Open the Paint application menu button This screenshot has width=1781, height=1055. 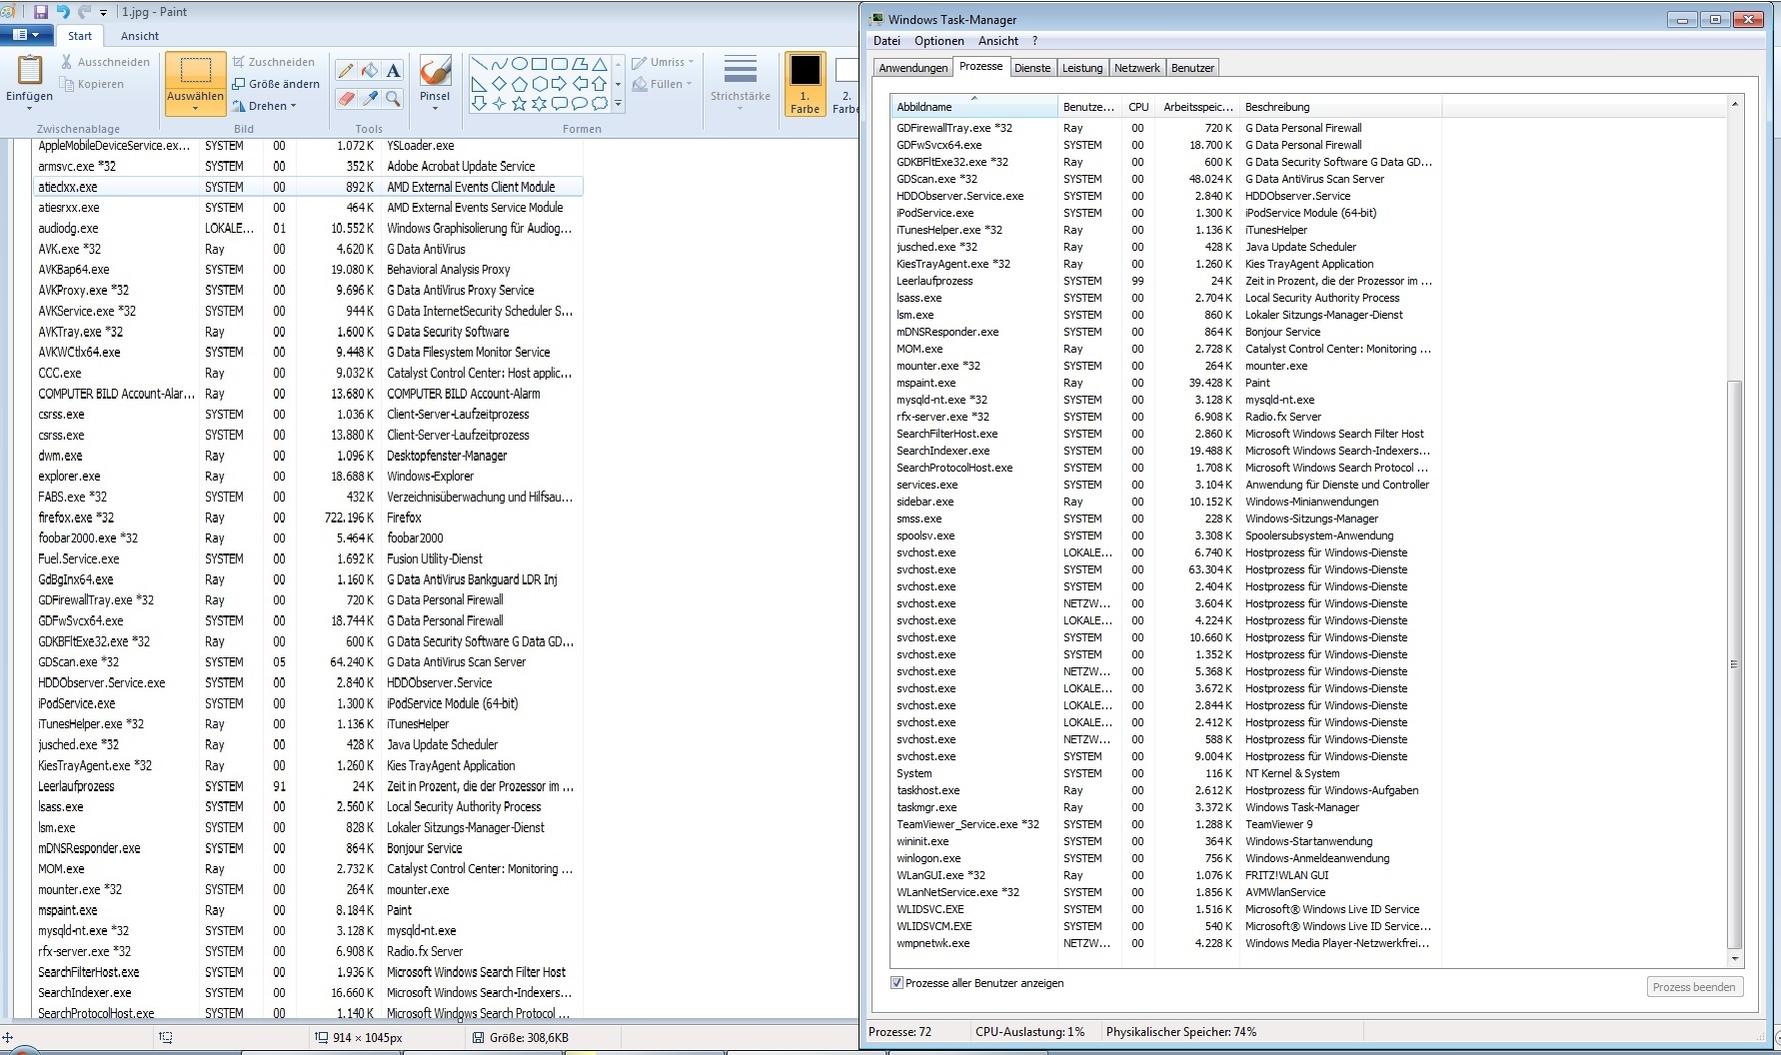pos(26,35)
